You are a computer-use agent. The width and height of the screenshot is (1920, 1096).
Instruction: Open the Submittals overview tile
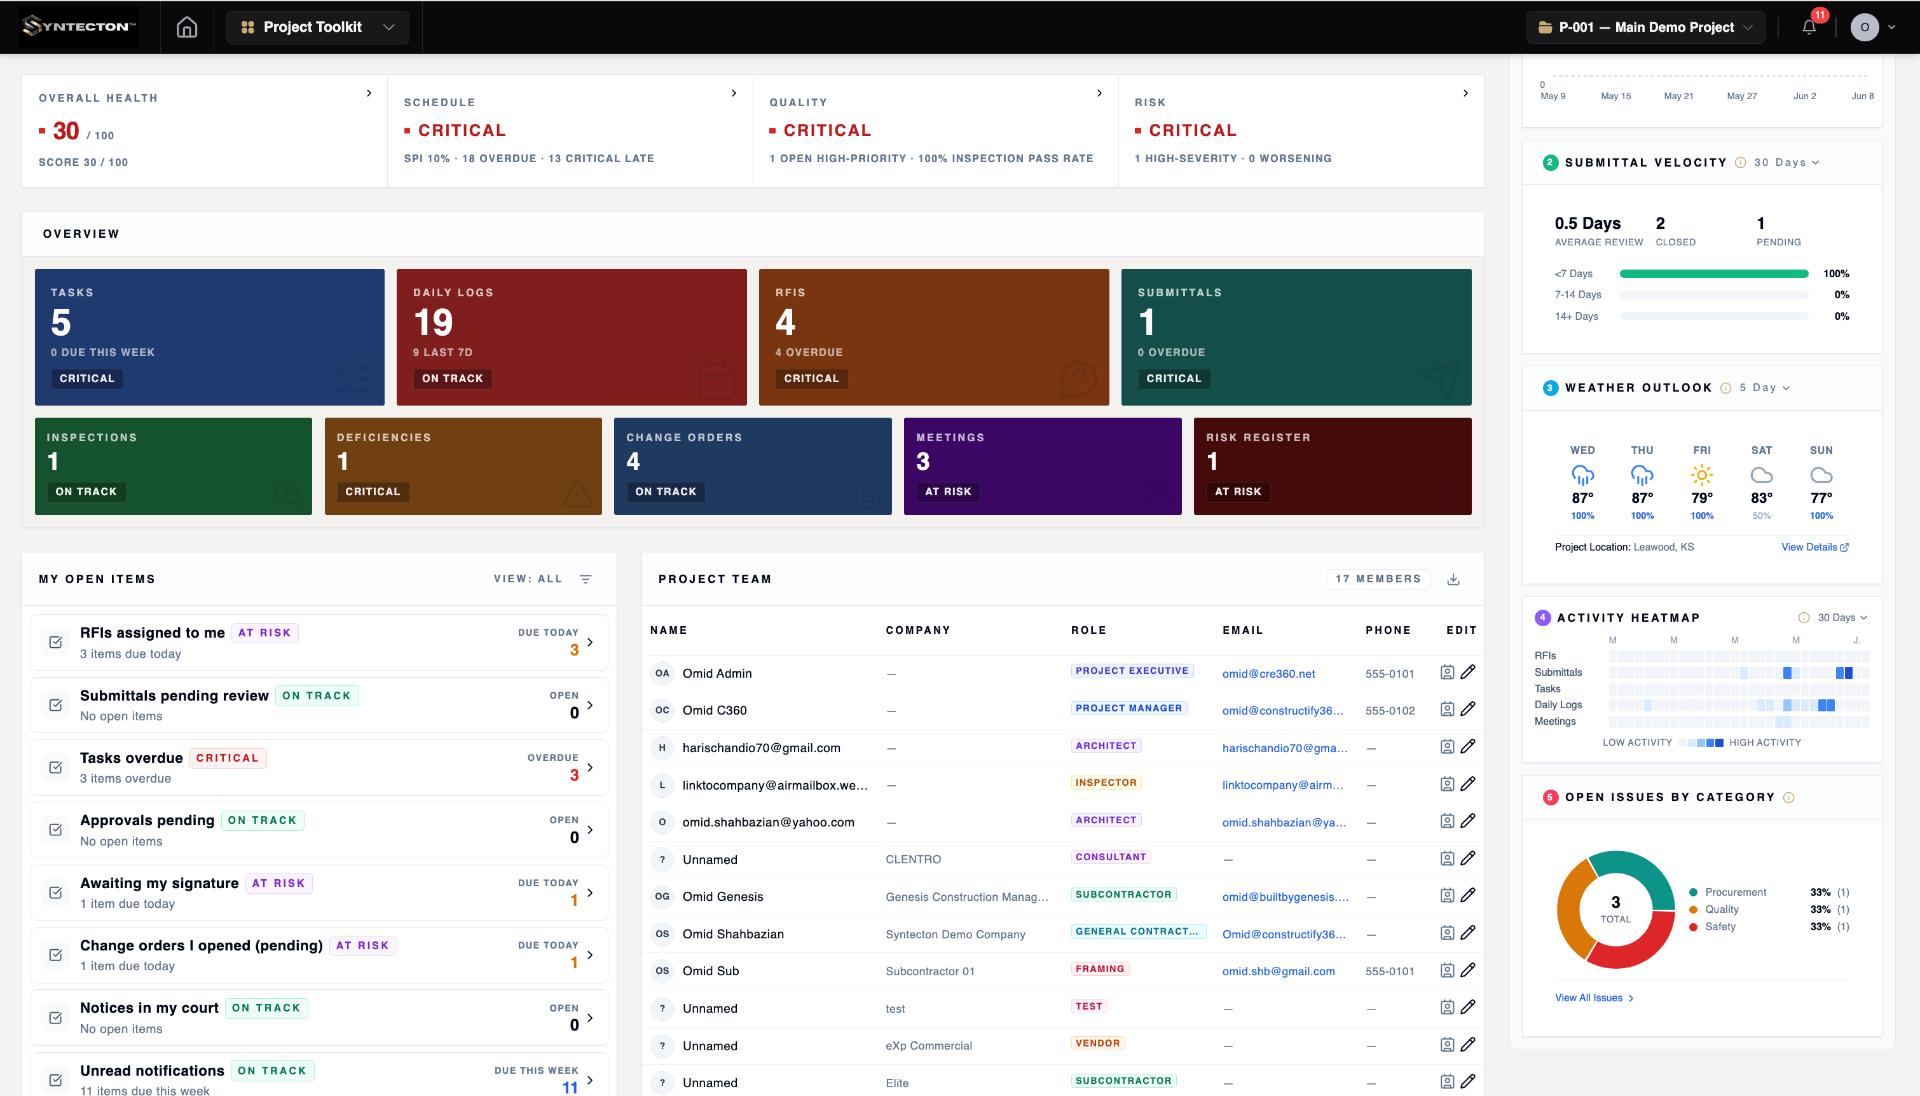pos(1296,337)
